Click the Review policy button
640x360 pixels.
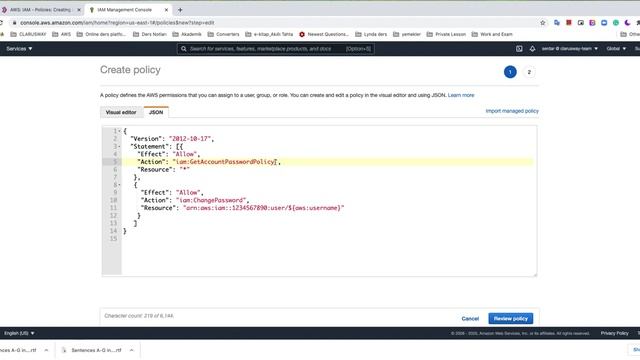(511, 318)
